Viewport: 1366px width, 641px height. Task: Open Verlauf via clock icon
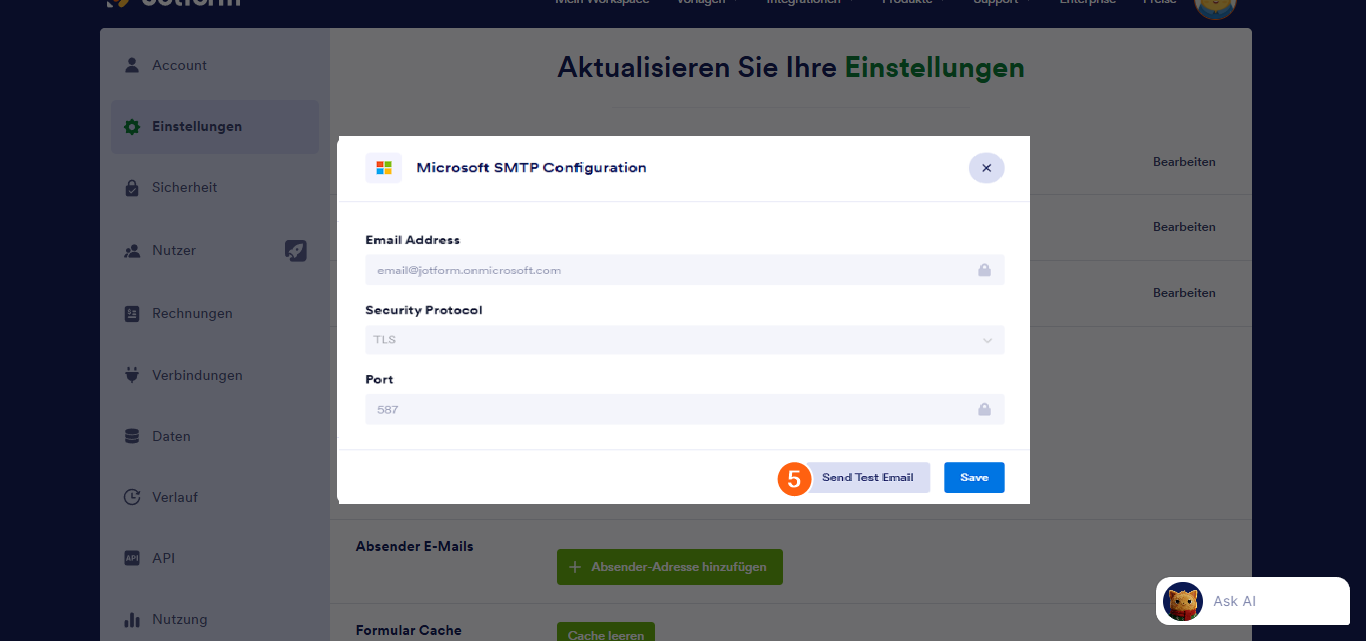pos(131,497)
